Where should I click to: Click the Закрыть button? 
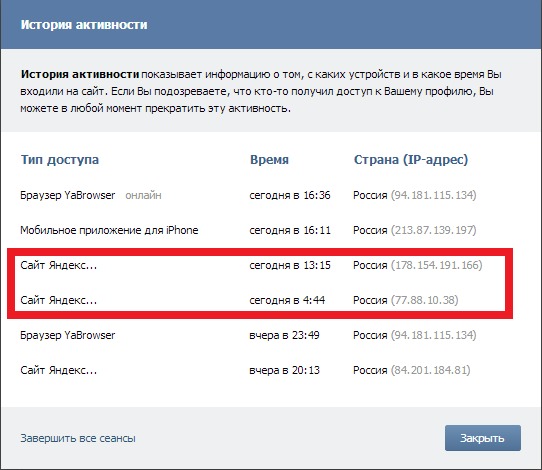[483, 438]
